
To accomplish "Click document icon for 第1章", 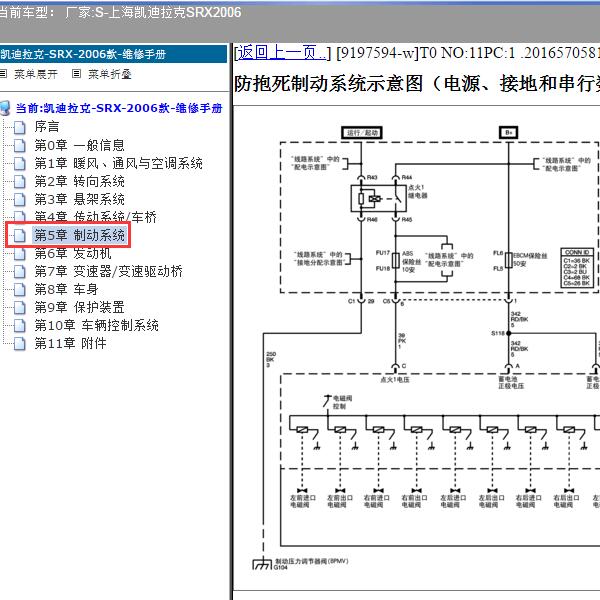I will [20, 163].
